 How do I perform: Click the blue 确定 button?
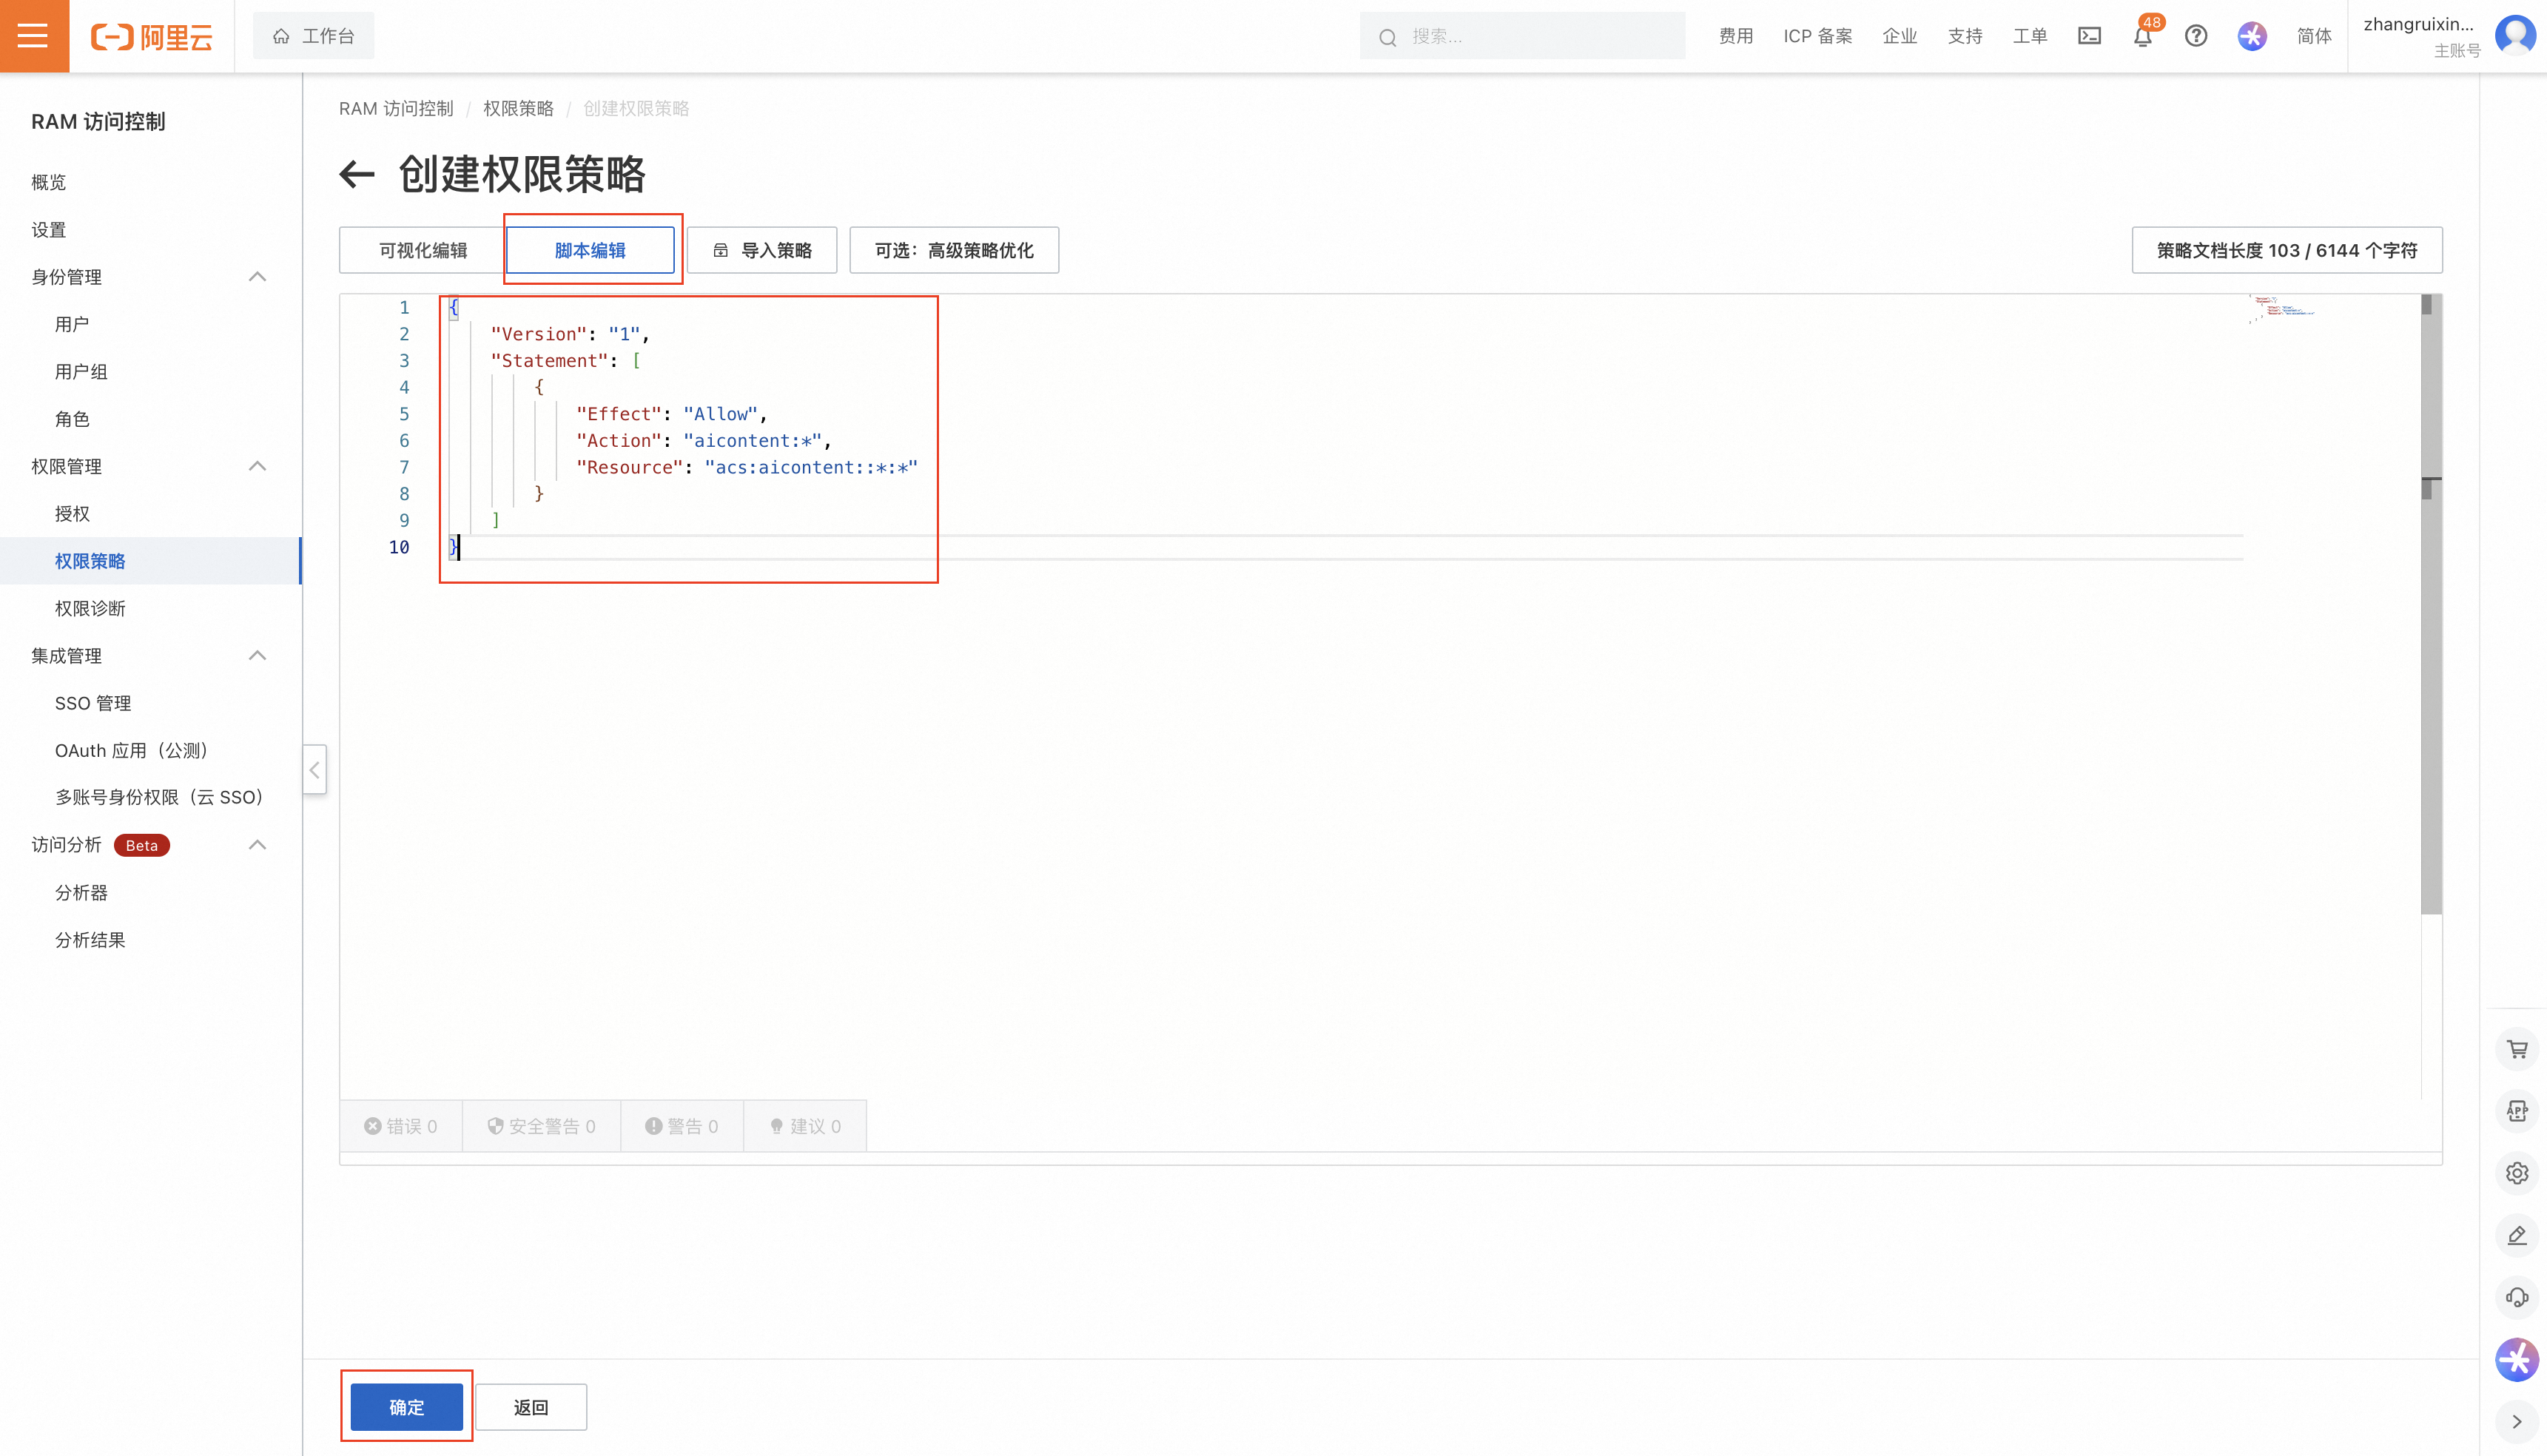pyautogui.click(x=406, y=1407)
